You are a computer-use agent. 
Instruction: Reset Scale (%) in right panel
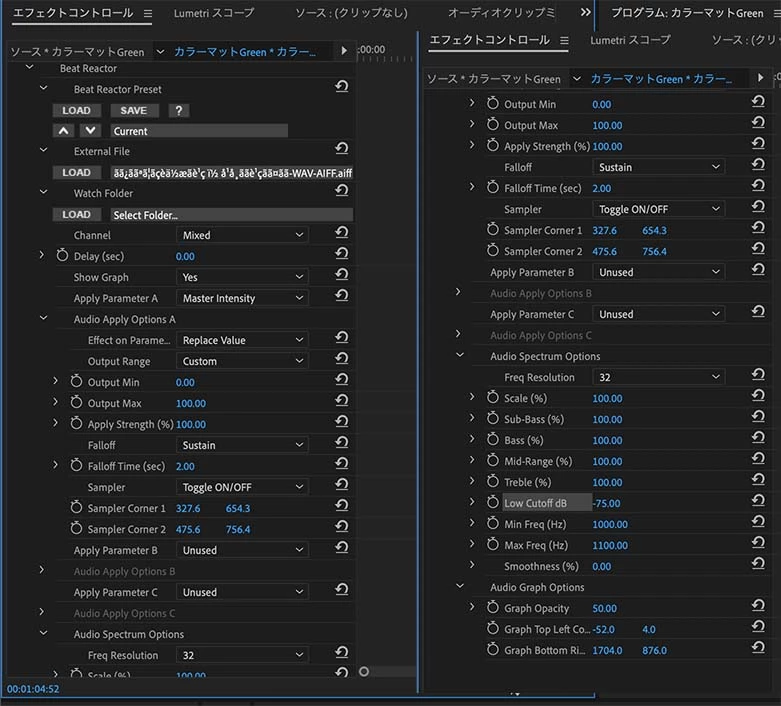click(x=758, y=395)
